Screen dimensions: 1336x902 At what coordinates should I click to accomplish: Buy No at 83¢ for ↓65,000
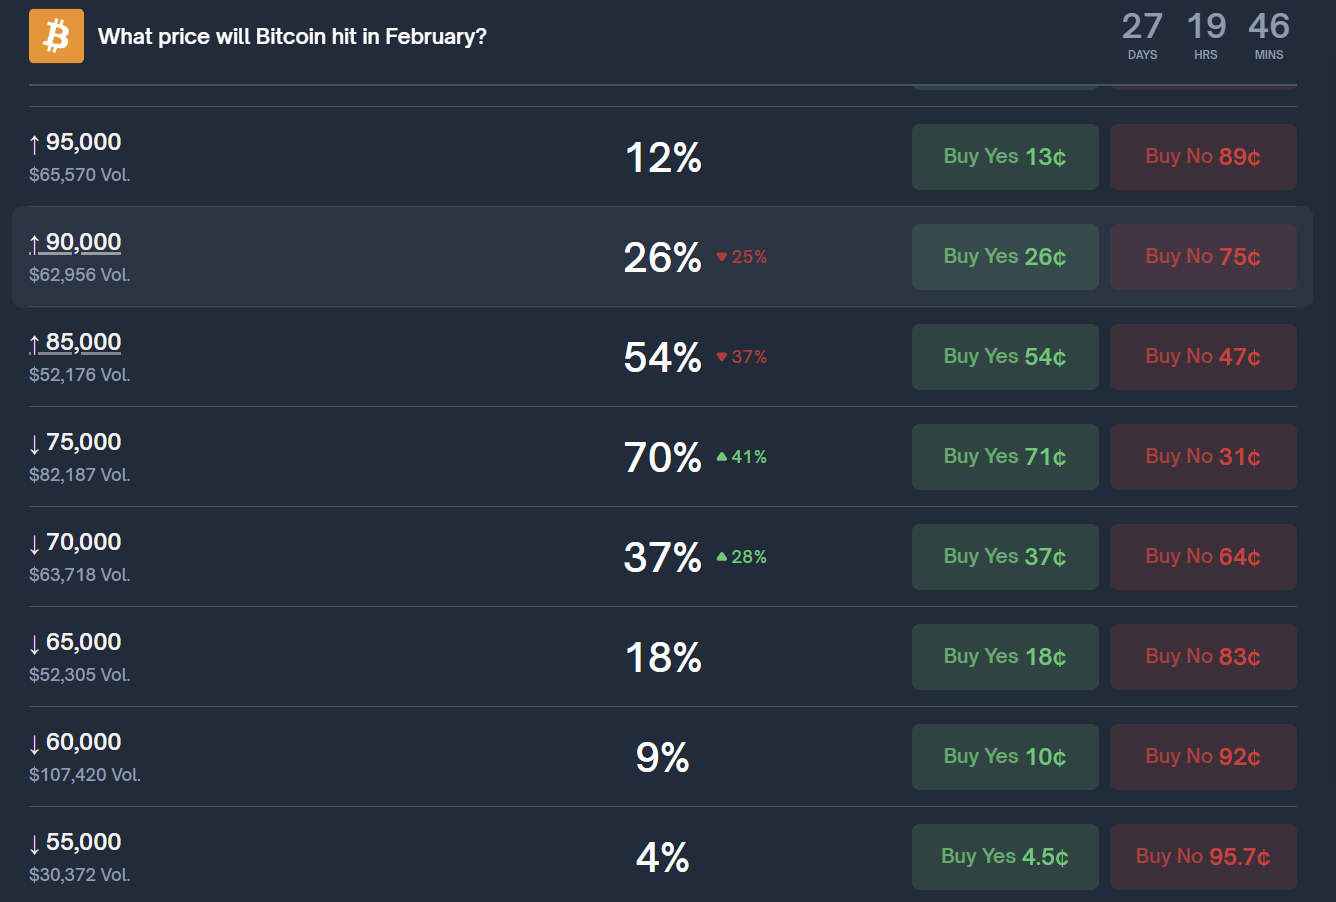[1203, 657]
